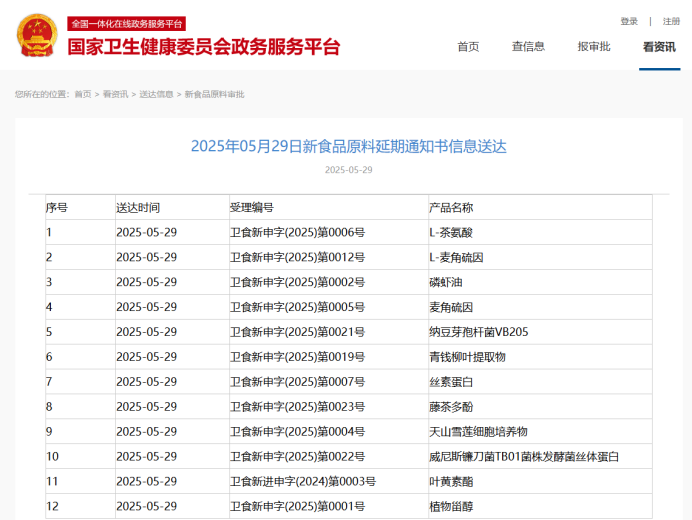Image resolution: width=692 pixels, height=520 pixels.
Task: Click 首页 in the breadcrumb
Action: (83, 94)
